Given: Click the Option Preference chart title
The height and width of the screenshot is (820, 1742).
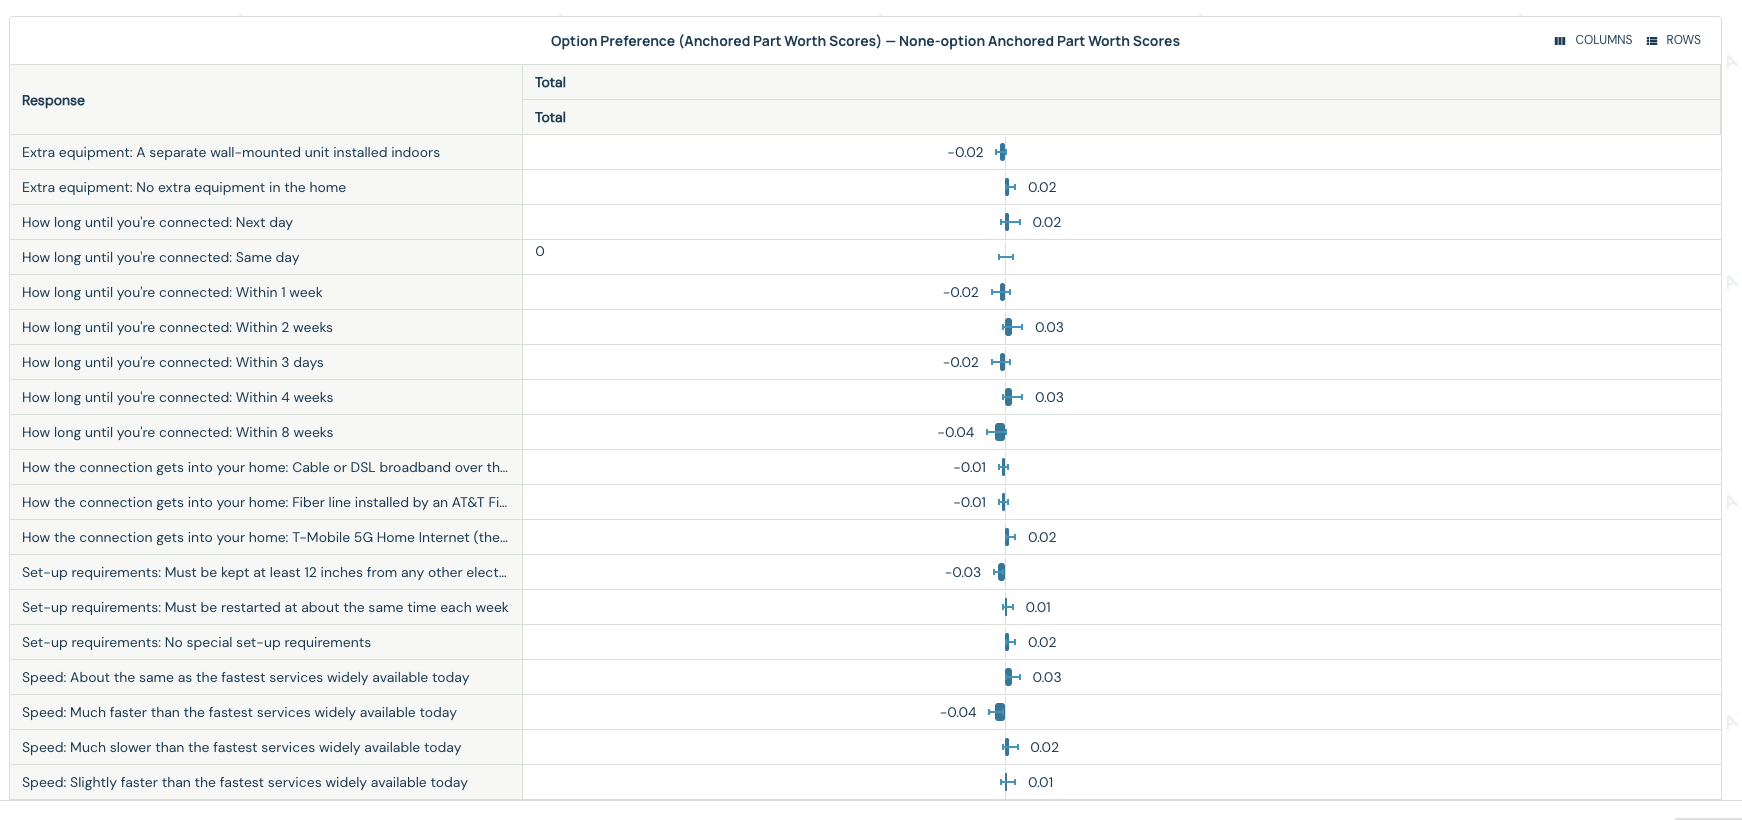Looking at the screenshot, I should 865,41.
